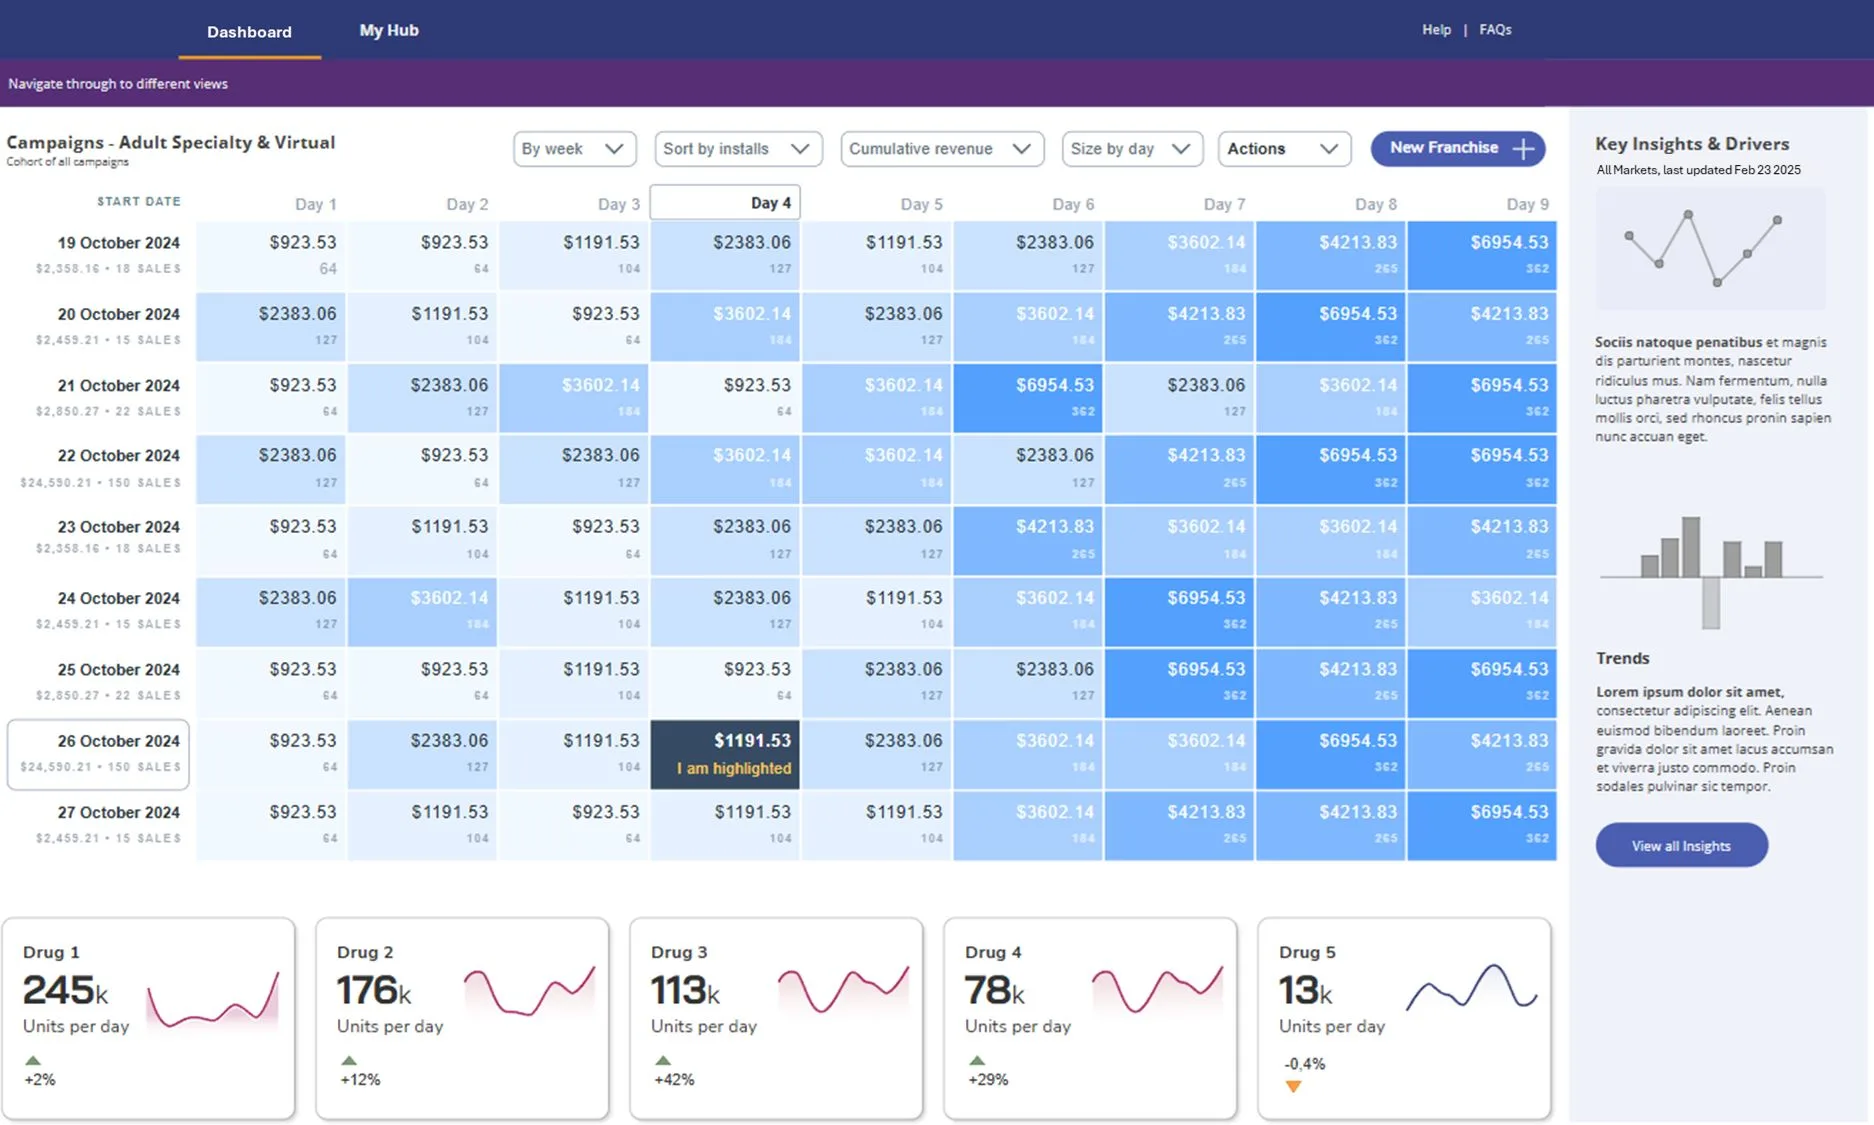Screen dimensions: 1874x1125
Task: Click the 24 October Day 7 cell $6954.53
Action: 1179,611
